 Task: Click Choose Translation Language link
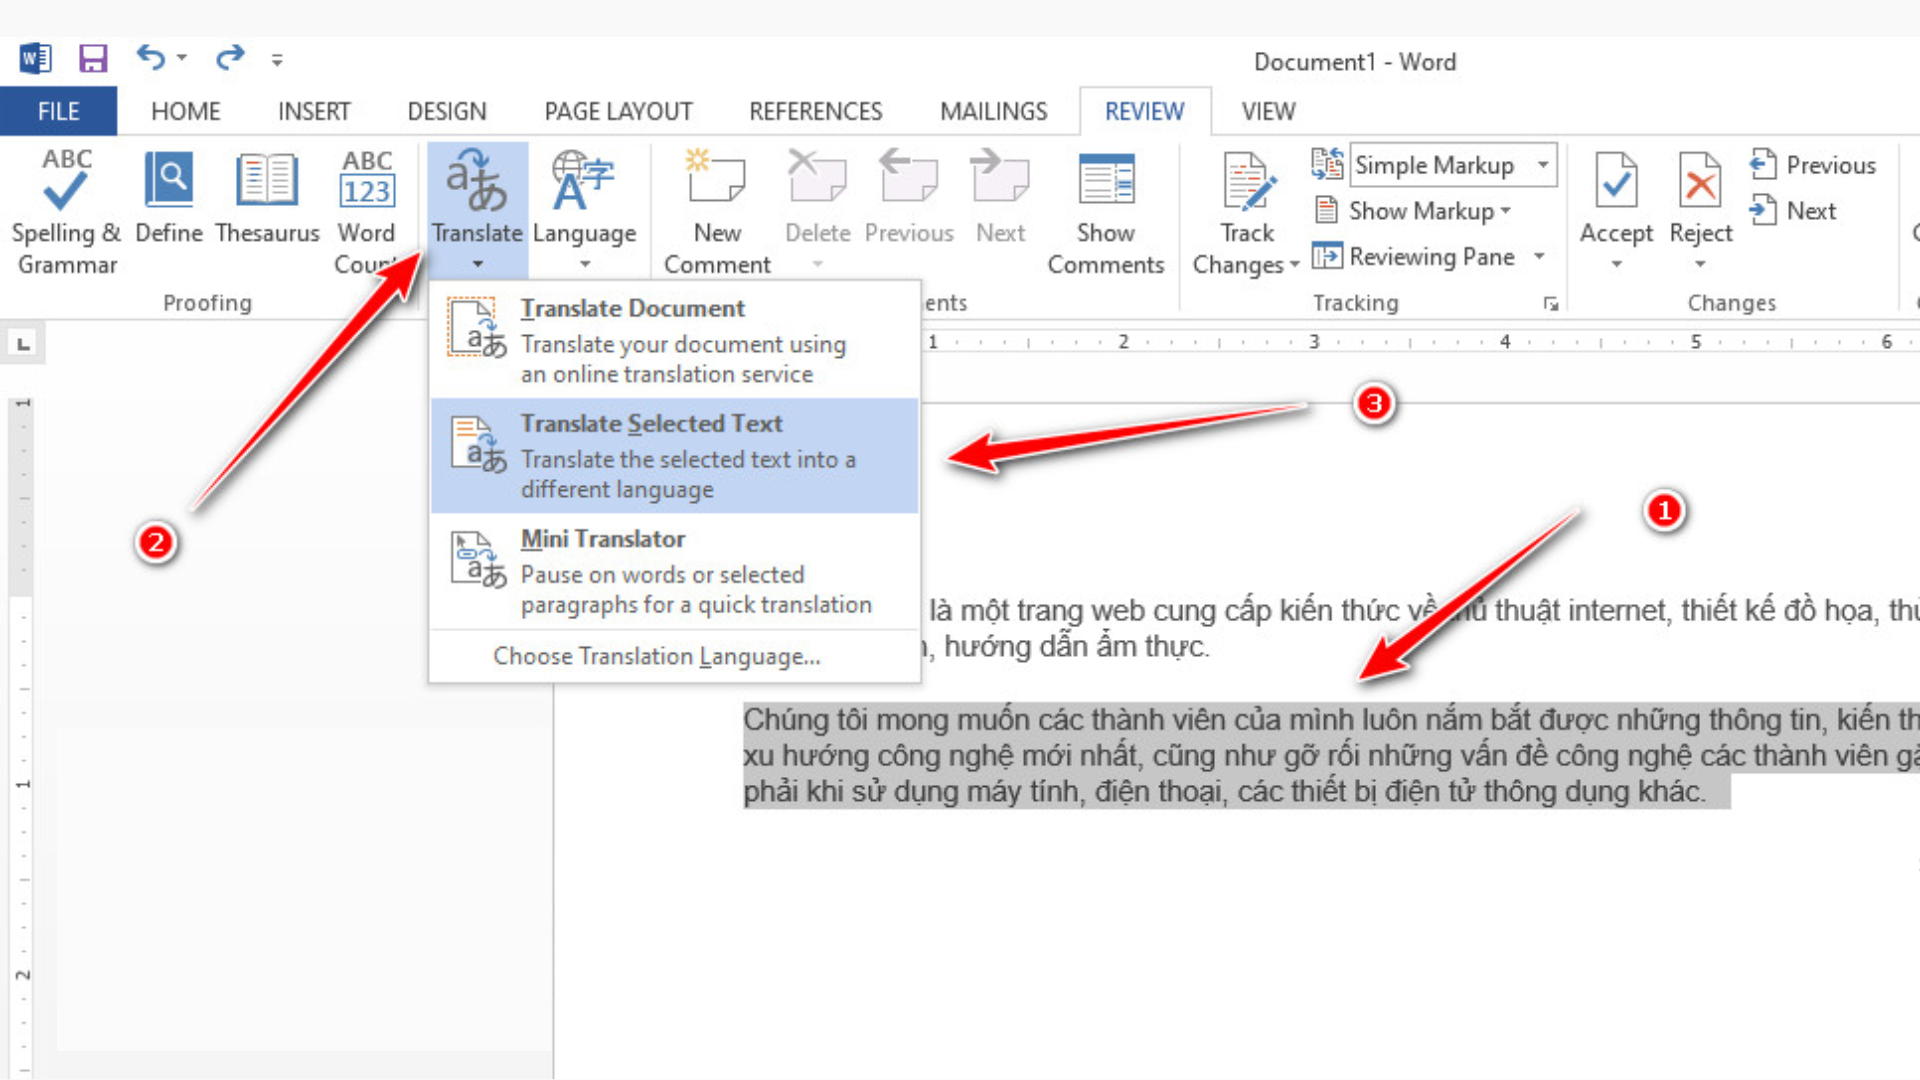tap(656, 657)
